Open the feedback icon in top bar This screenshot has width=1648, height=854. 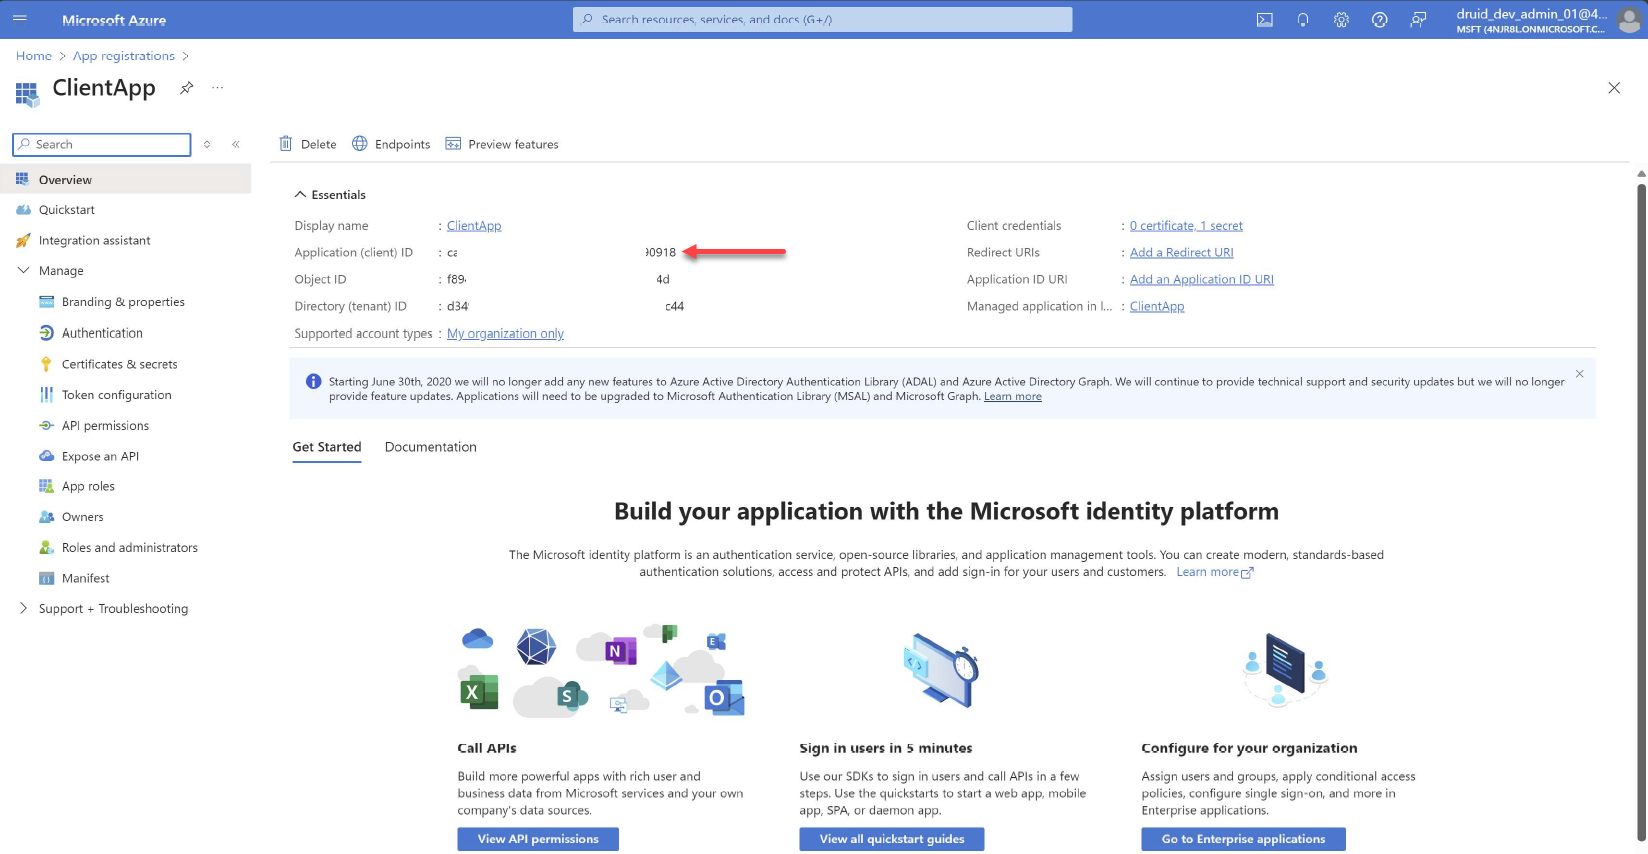point(1418,20)
